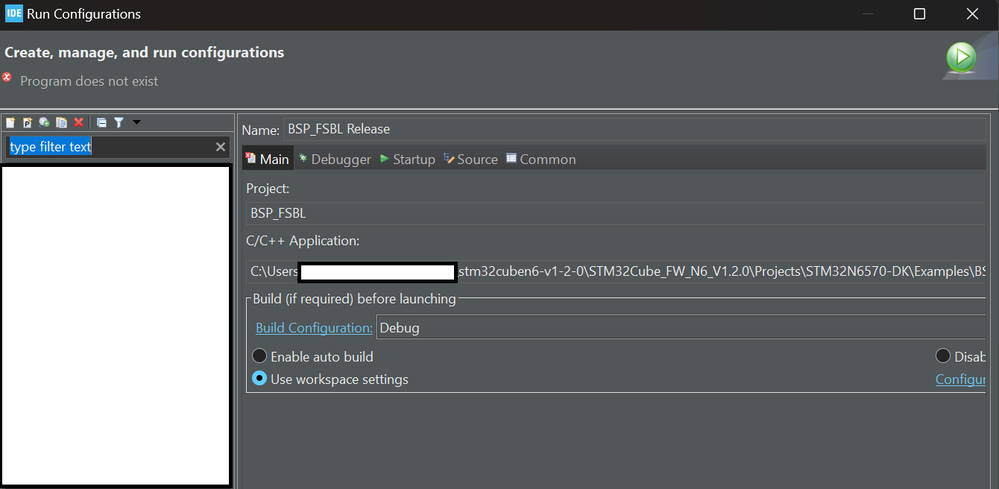Export the selected launch configuration
This screenshot has width=999, height=489.
click(44, 123)
